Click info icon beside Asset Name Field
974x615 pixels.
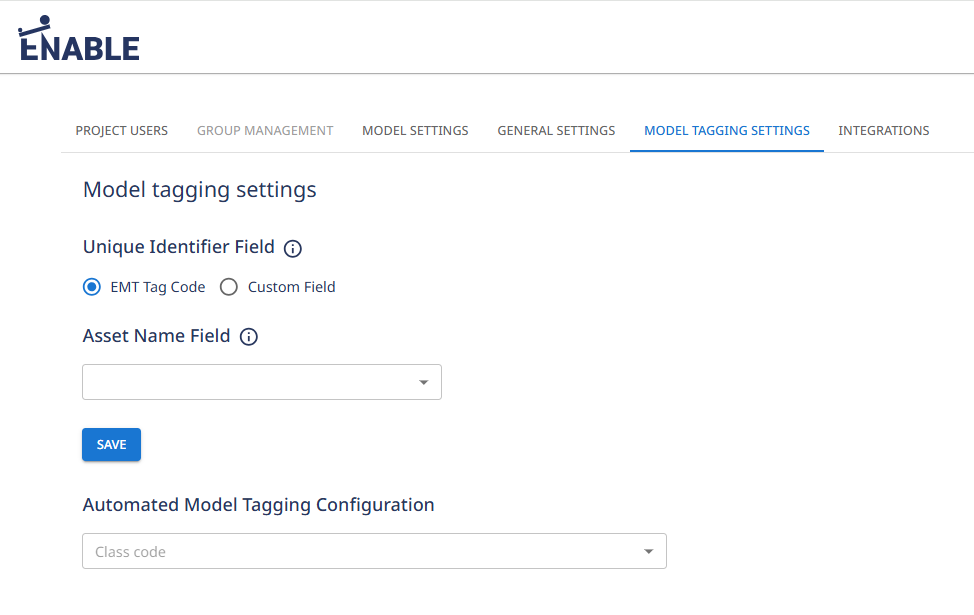coord(249,337)
